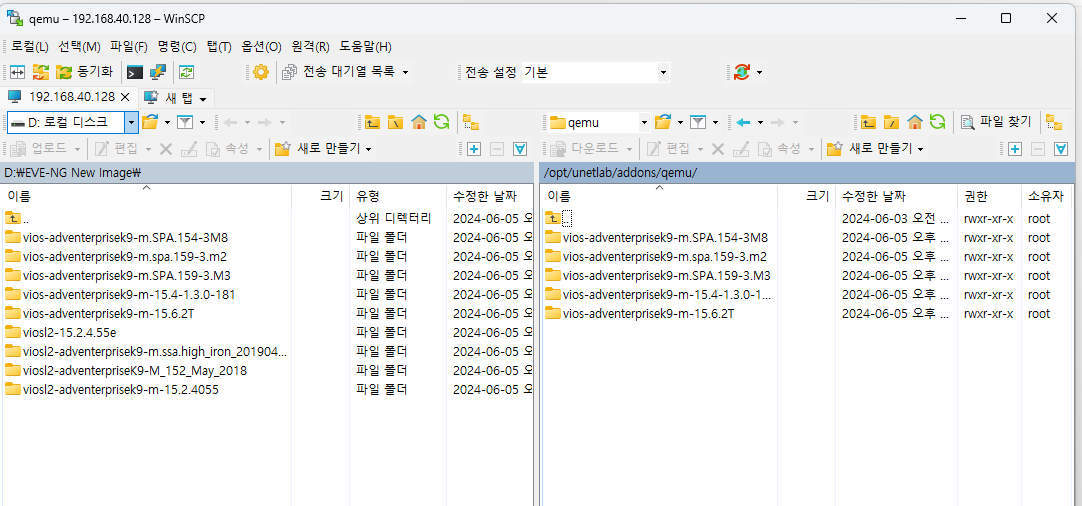Open the 옵션(O) menu
Image resolution: width=1082 pixels, height=506 pixels.
tap(262, 47)
